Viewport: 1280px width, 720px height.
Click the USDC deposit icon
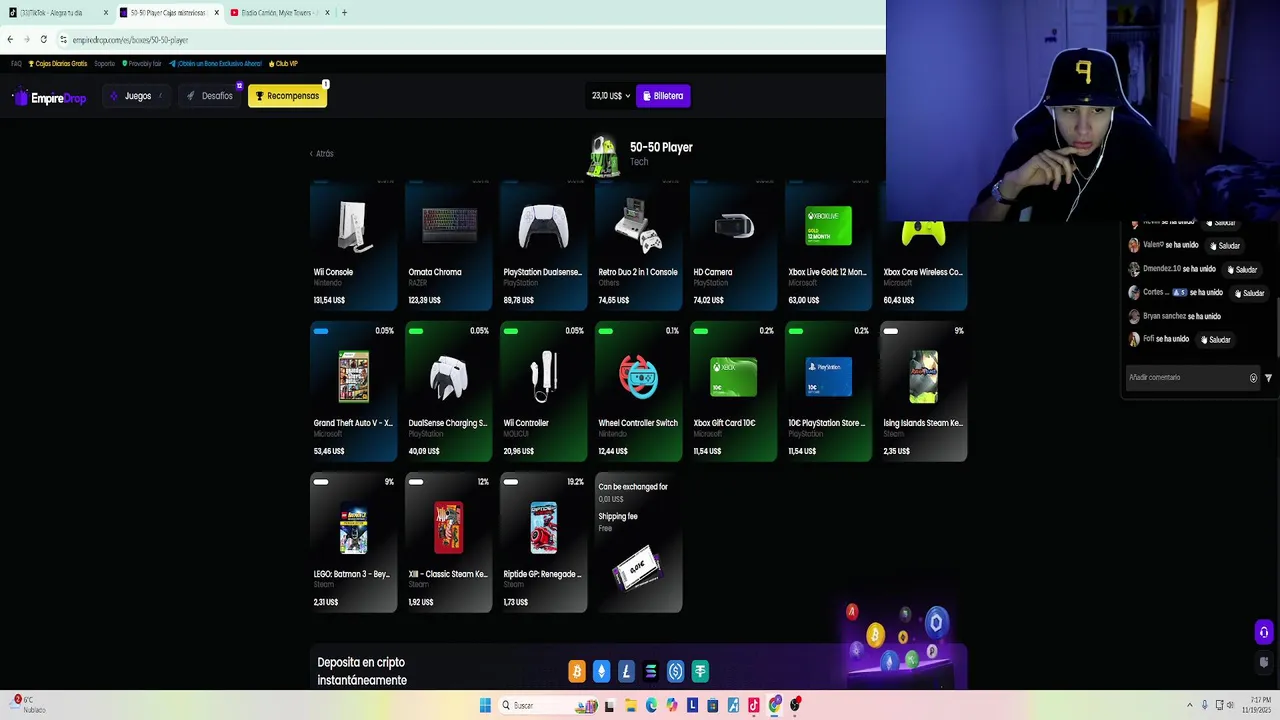pyautogui.click(x=675, y=672)
